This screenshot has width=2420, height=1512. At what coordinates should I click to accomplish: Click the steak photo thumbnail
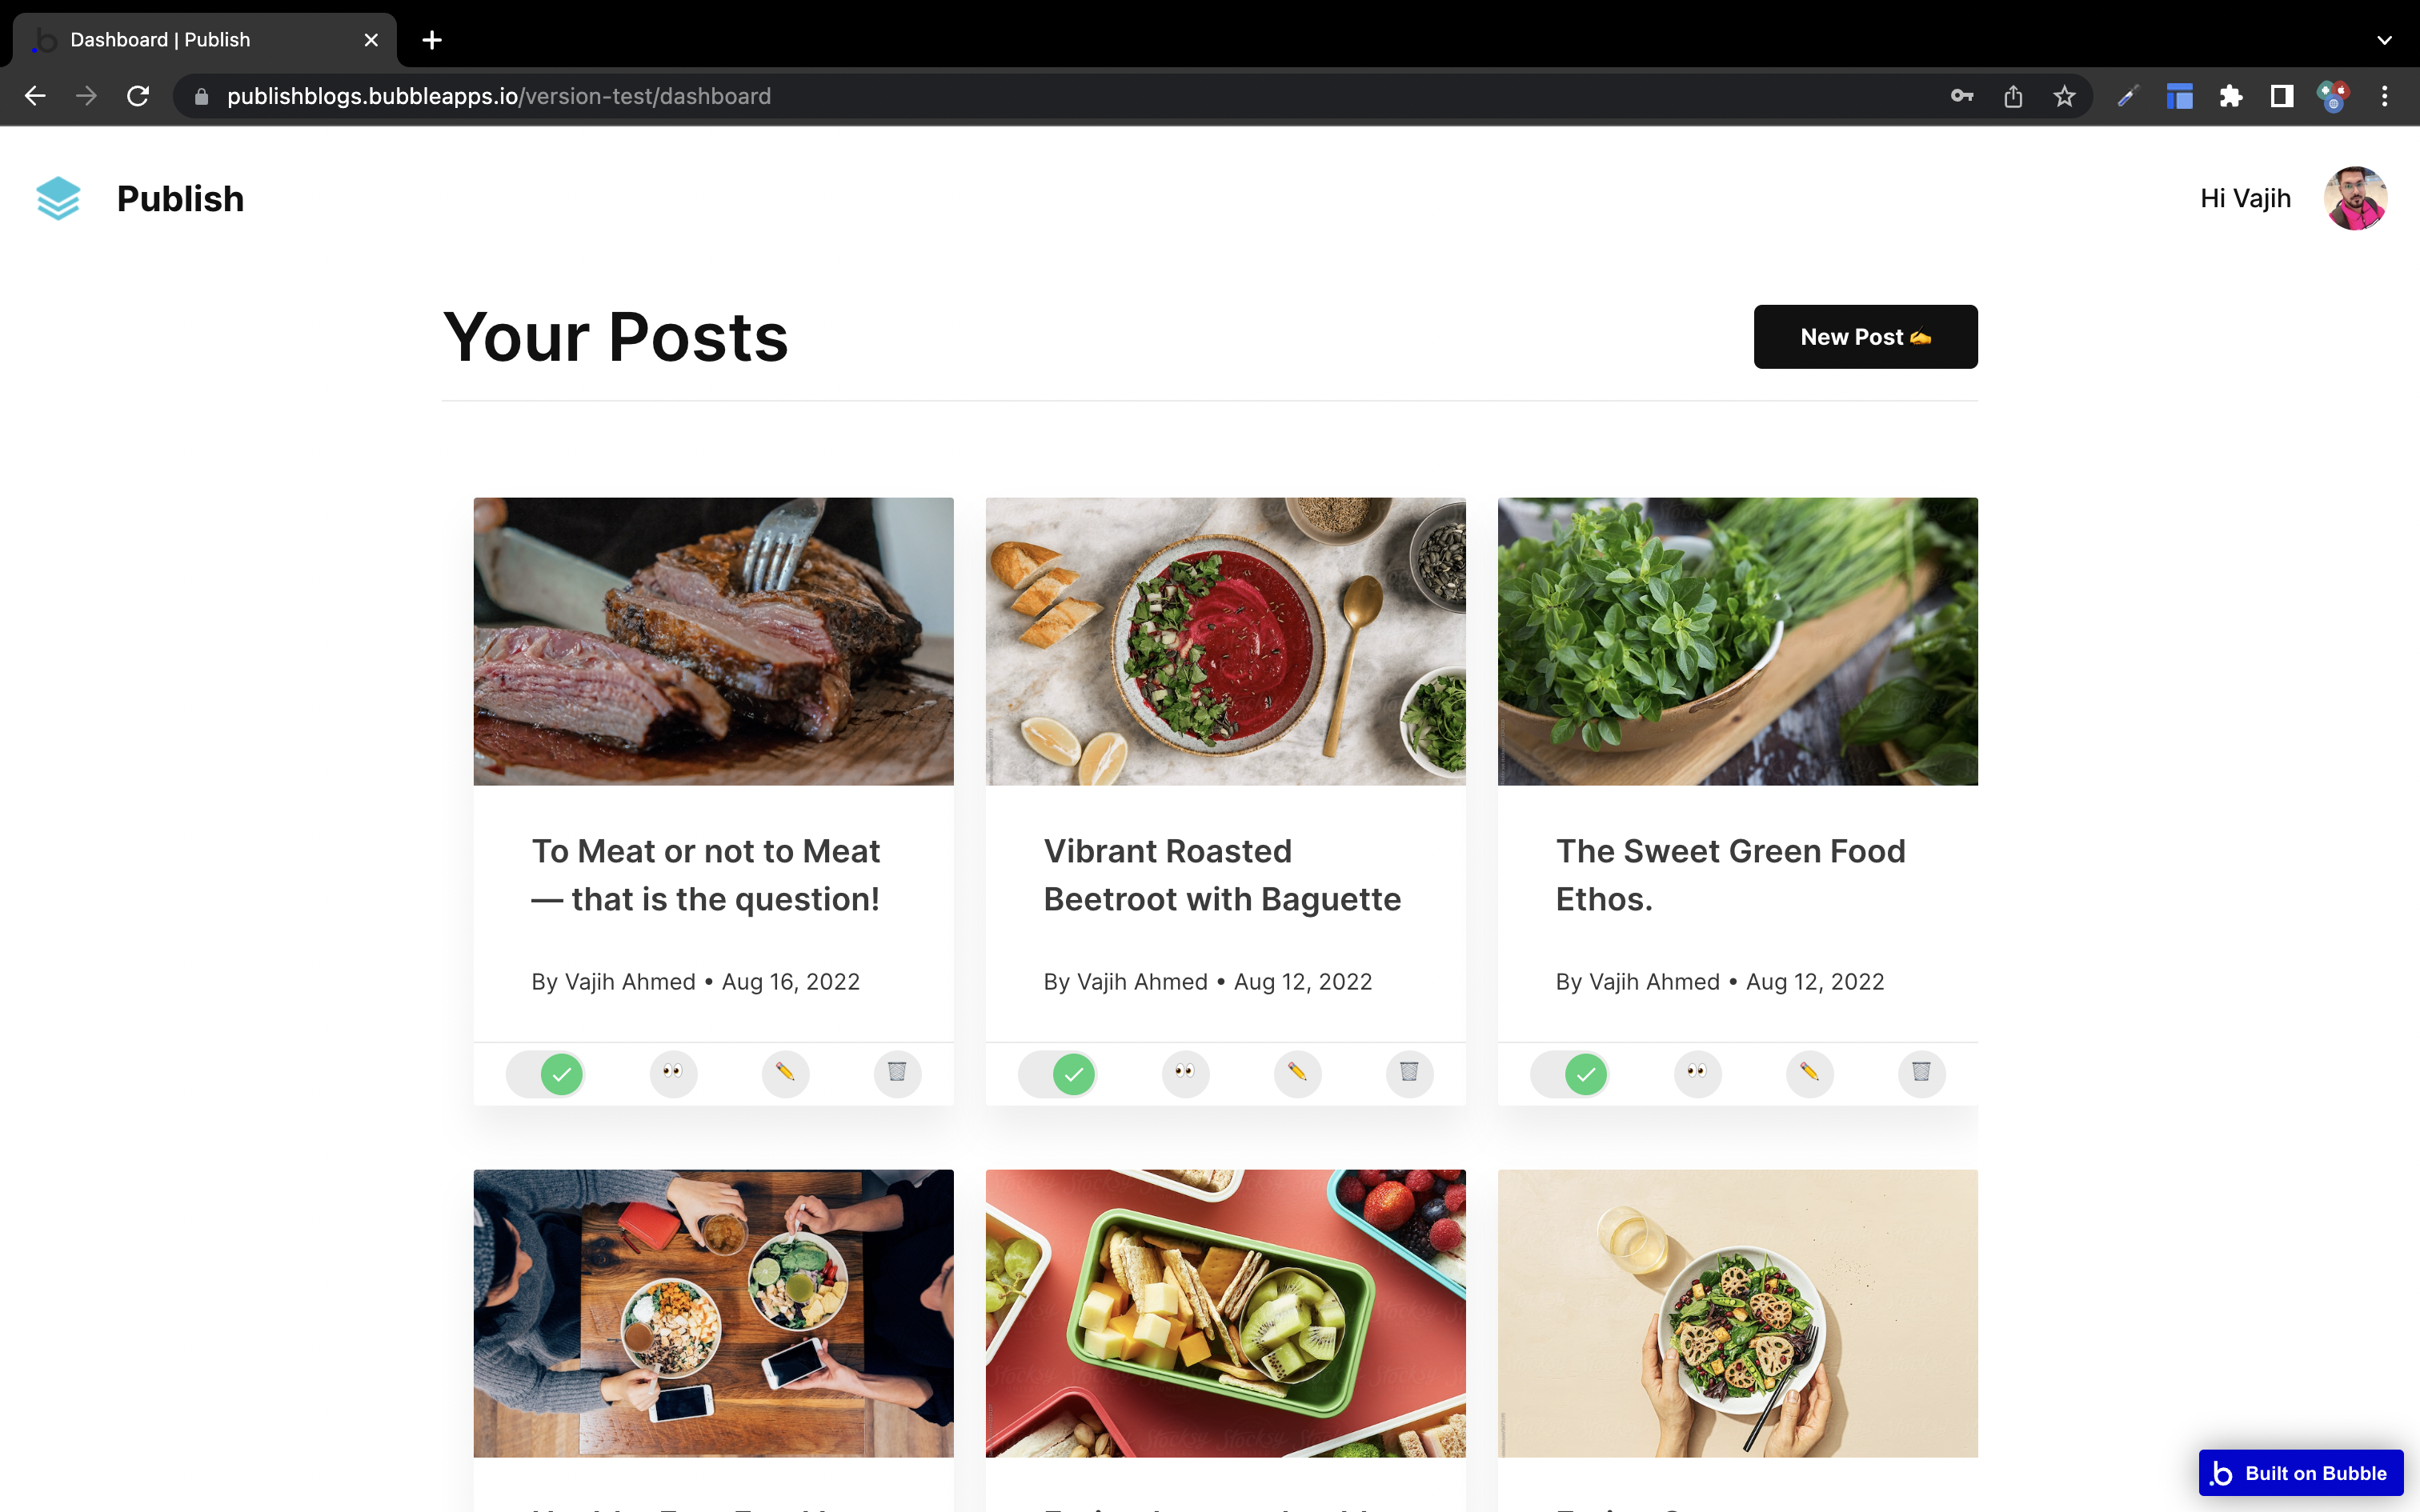point(713,641)
